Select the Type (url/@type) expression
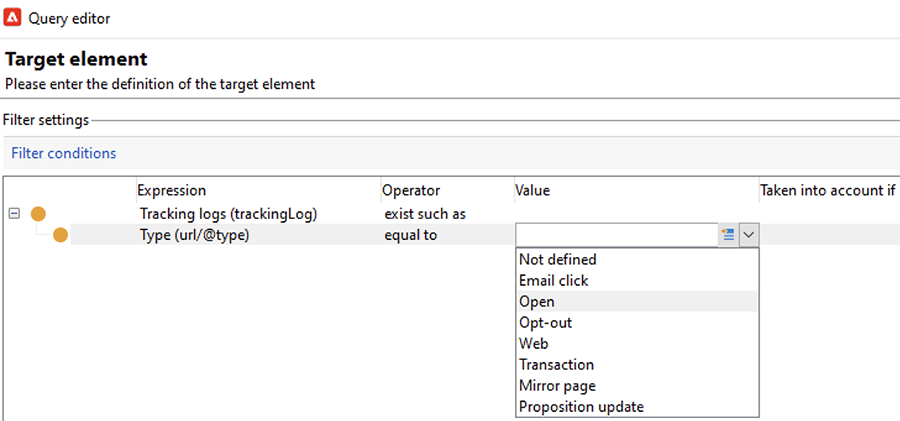Image resolution: width=900 pixels, height=421 pixels. coord(194,235)
